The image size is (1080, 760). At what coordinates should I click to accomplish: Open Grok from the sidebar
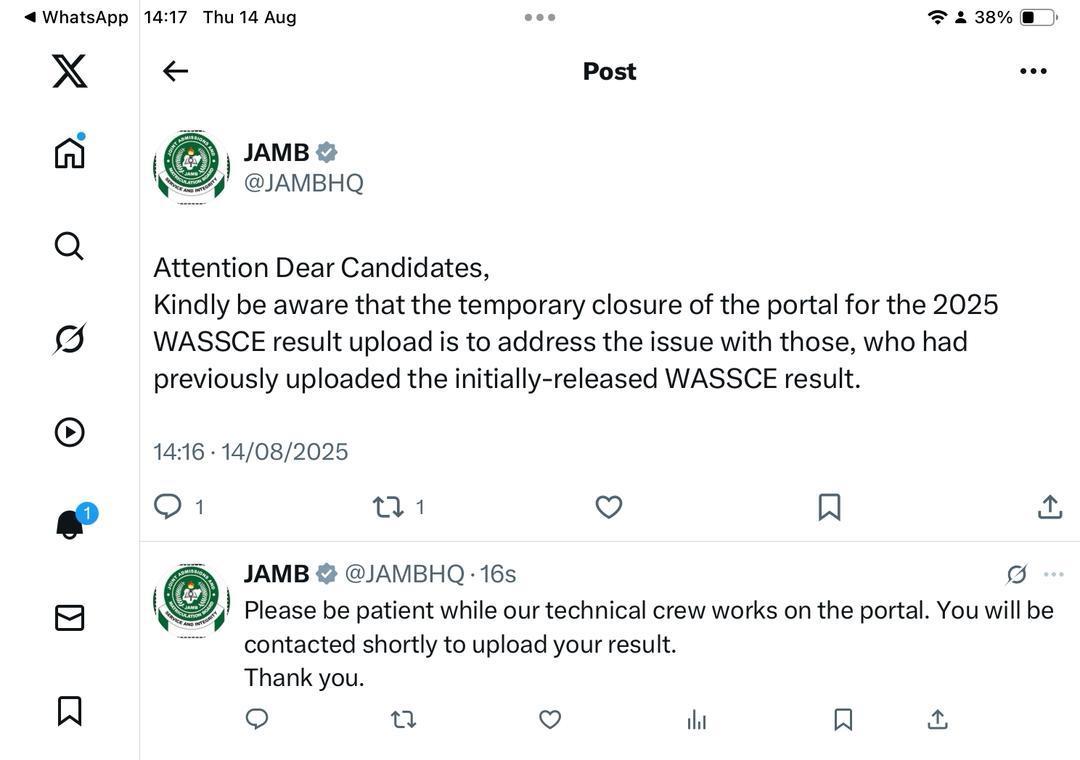[x=69, y=339]
